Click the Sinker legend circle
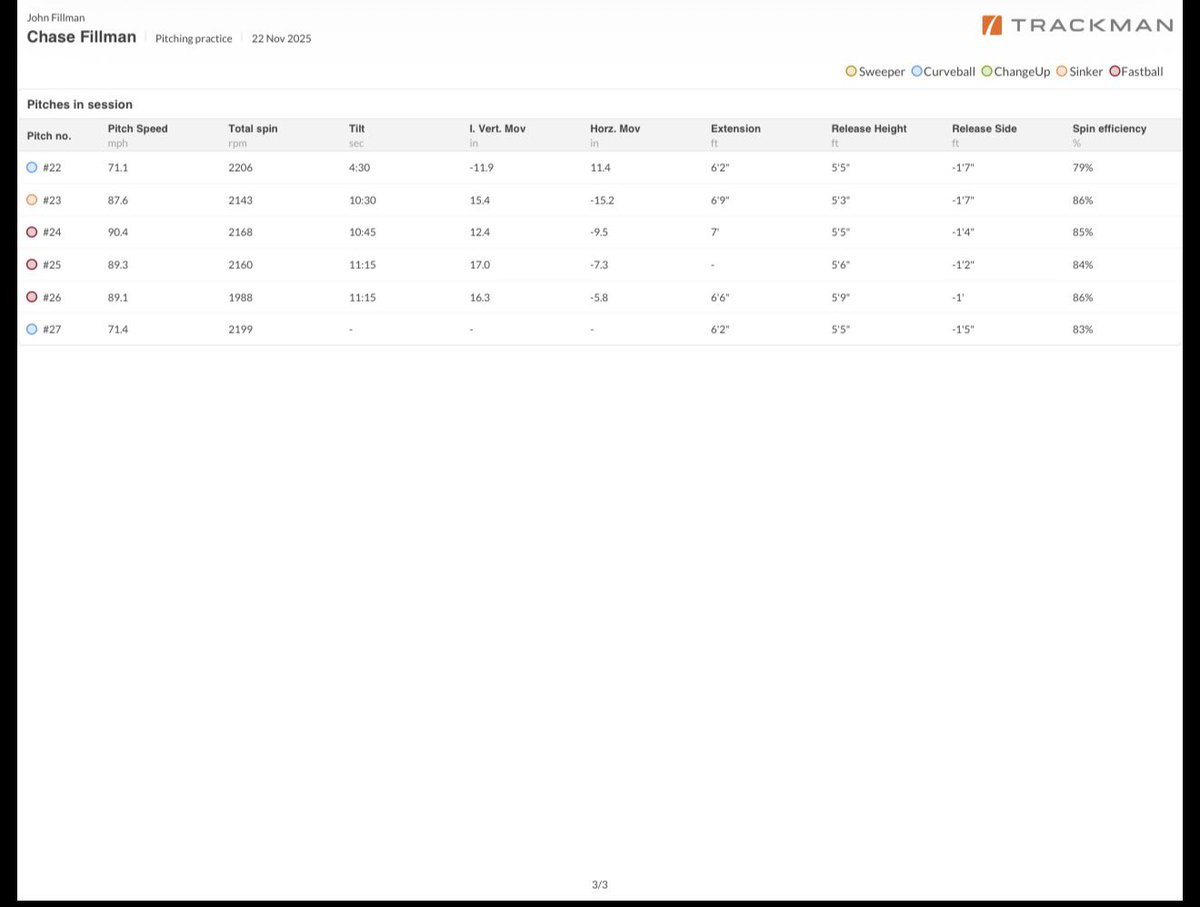This screenshot has height=907, width=1200. (1062, 72)
